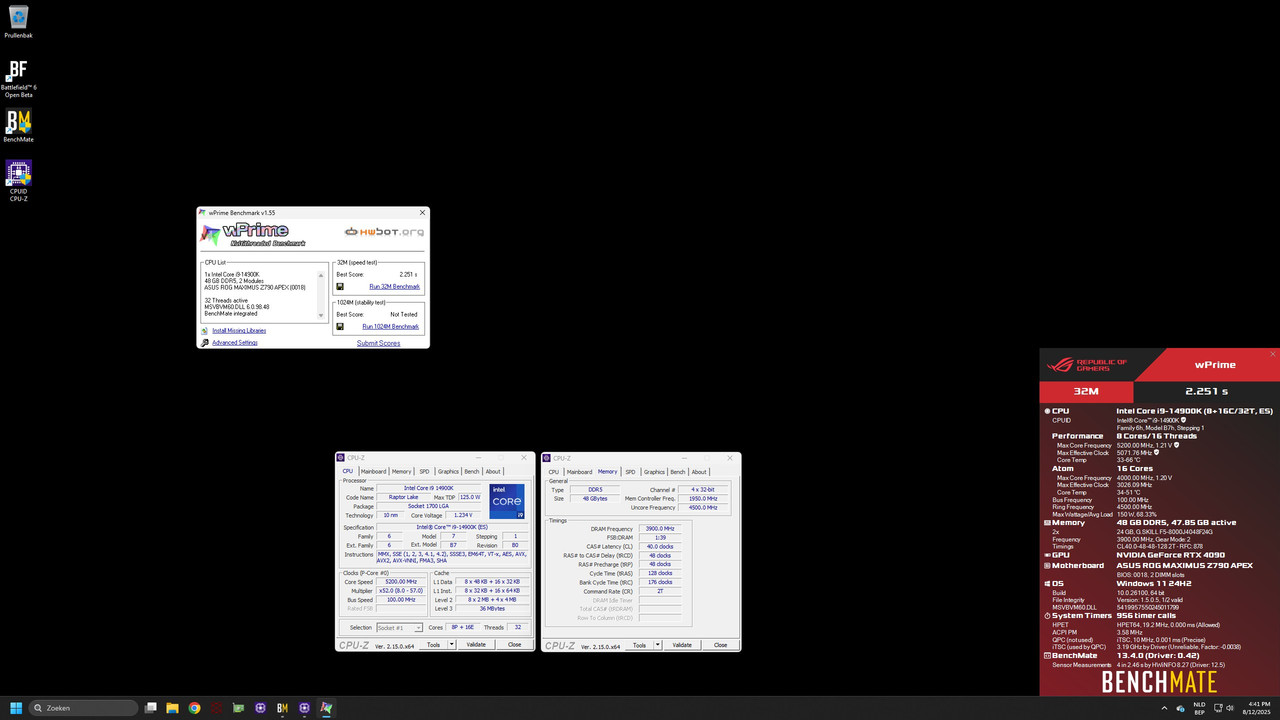The image size is (1280, 720).
Task: Open Mainboard tab in right CPU-Z window
Action: (x=579, y=472)
